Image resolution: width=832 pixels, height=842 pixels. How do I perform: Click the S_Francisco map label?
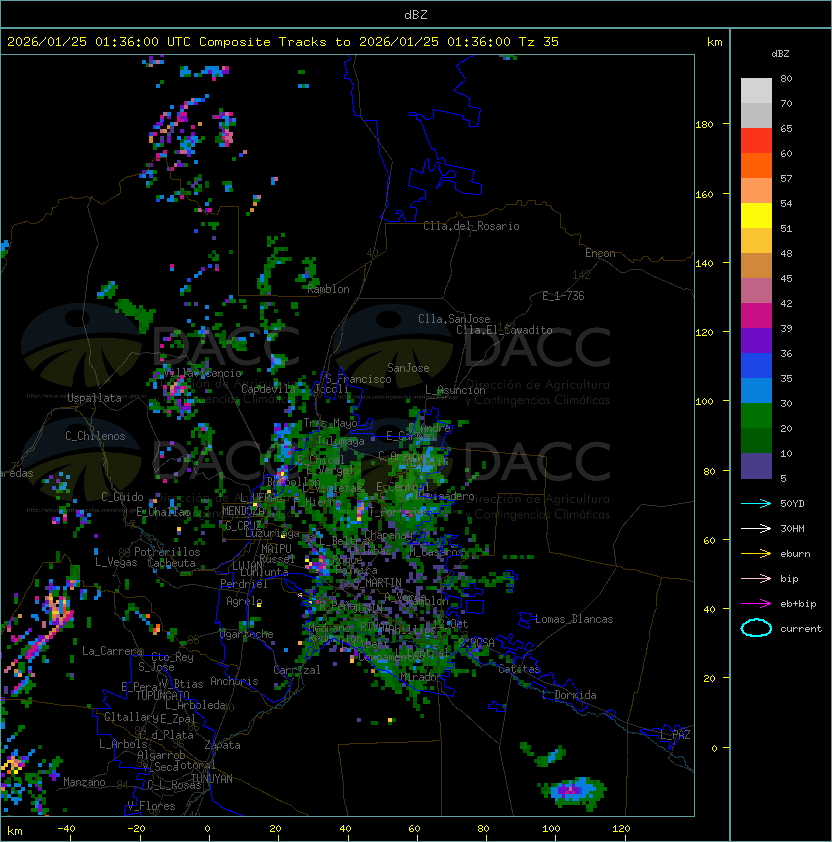[x=358, y=380]
